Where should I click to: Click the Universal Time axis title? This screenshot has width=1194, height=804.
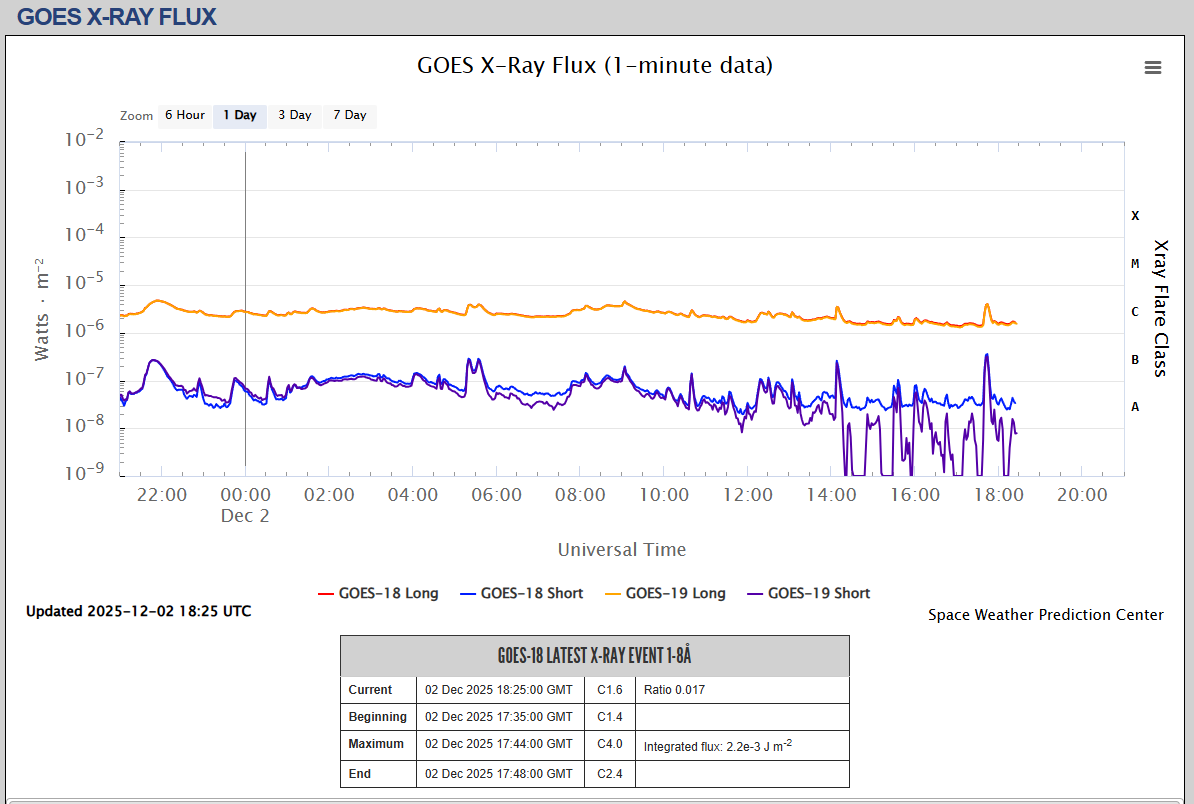[621, 549]
